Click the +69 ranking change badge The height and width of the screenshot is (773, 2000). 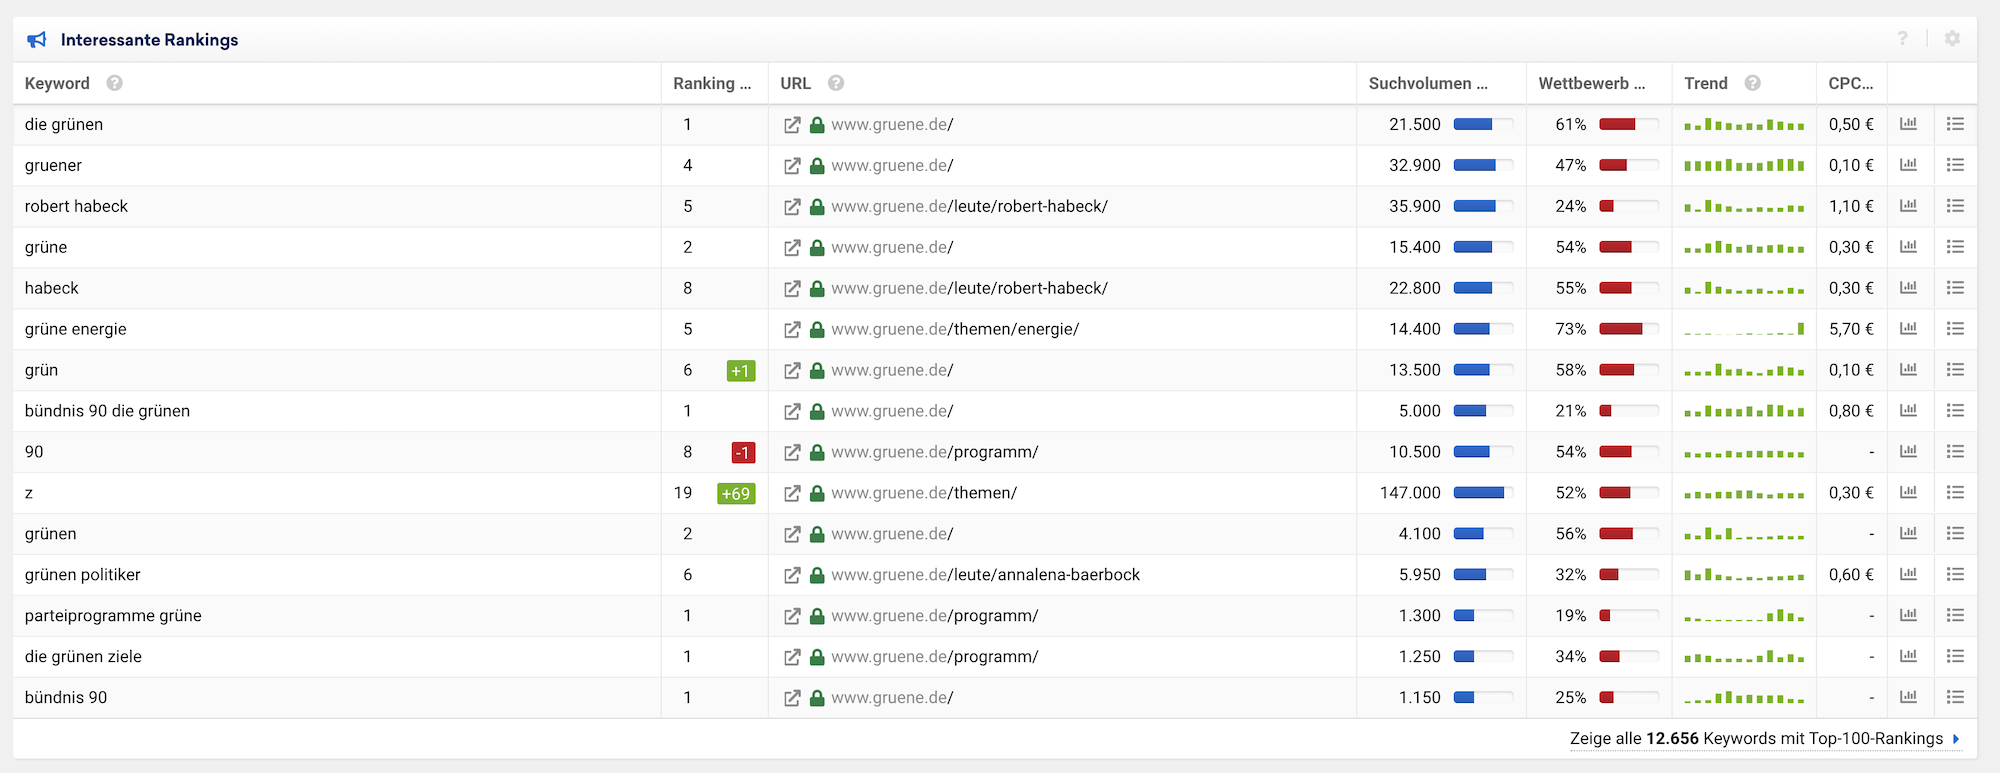click(x=736, y=494)
